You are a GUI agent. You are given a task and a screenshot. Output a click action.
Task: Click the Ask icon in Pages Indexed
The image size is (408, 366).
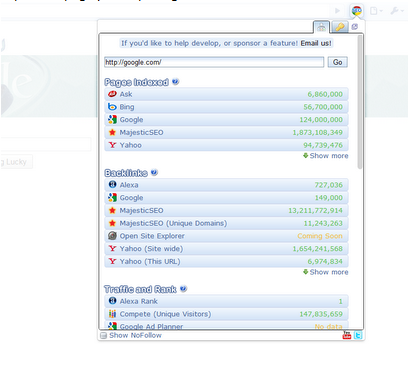click(112, 94)
